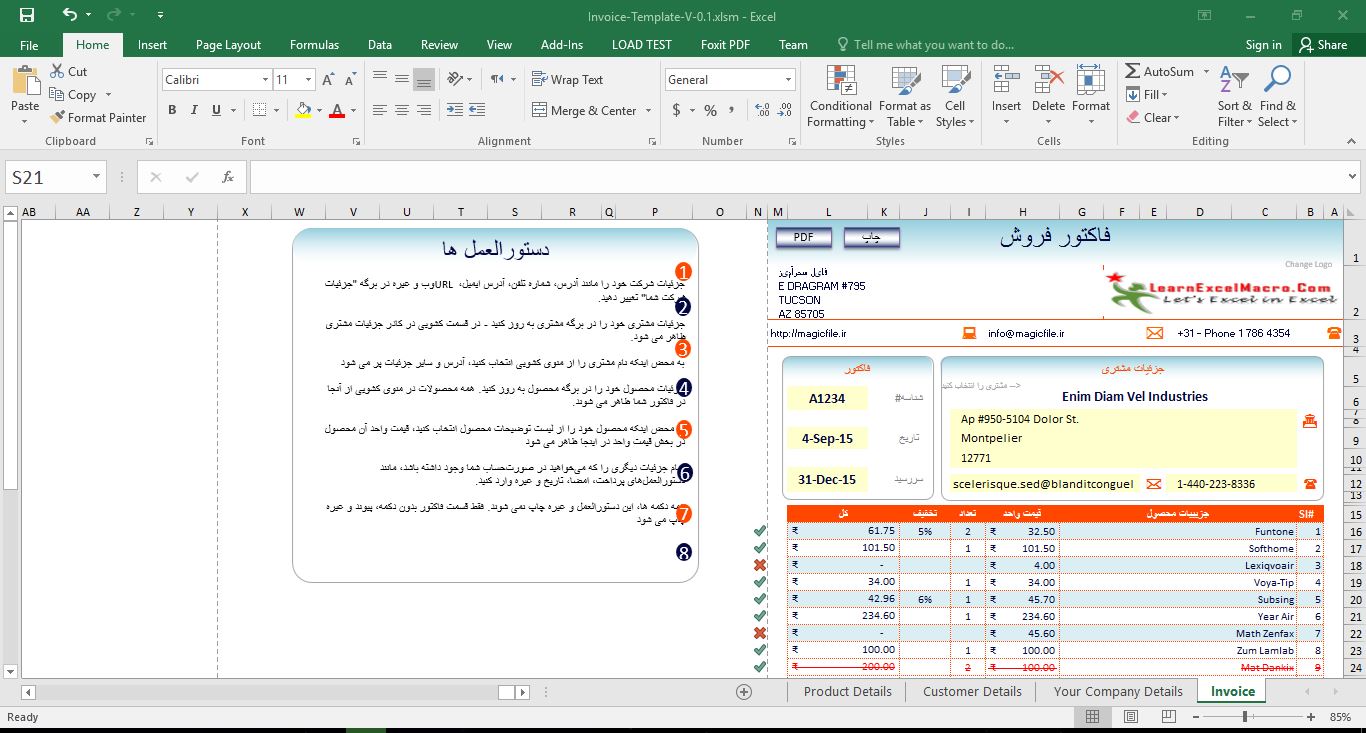
Task: Toggle middle vertical alignment
Action: pos(401,79)
